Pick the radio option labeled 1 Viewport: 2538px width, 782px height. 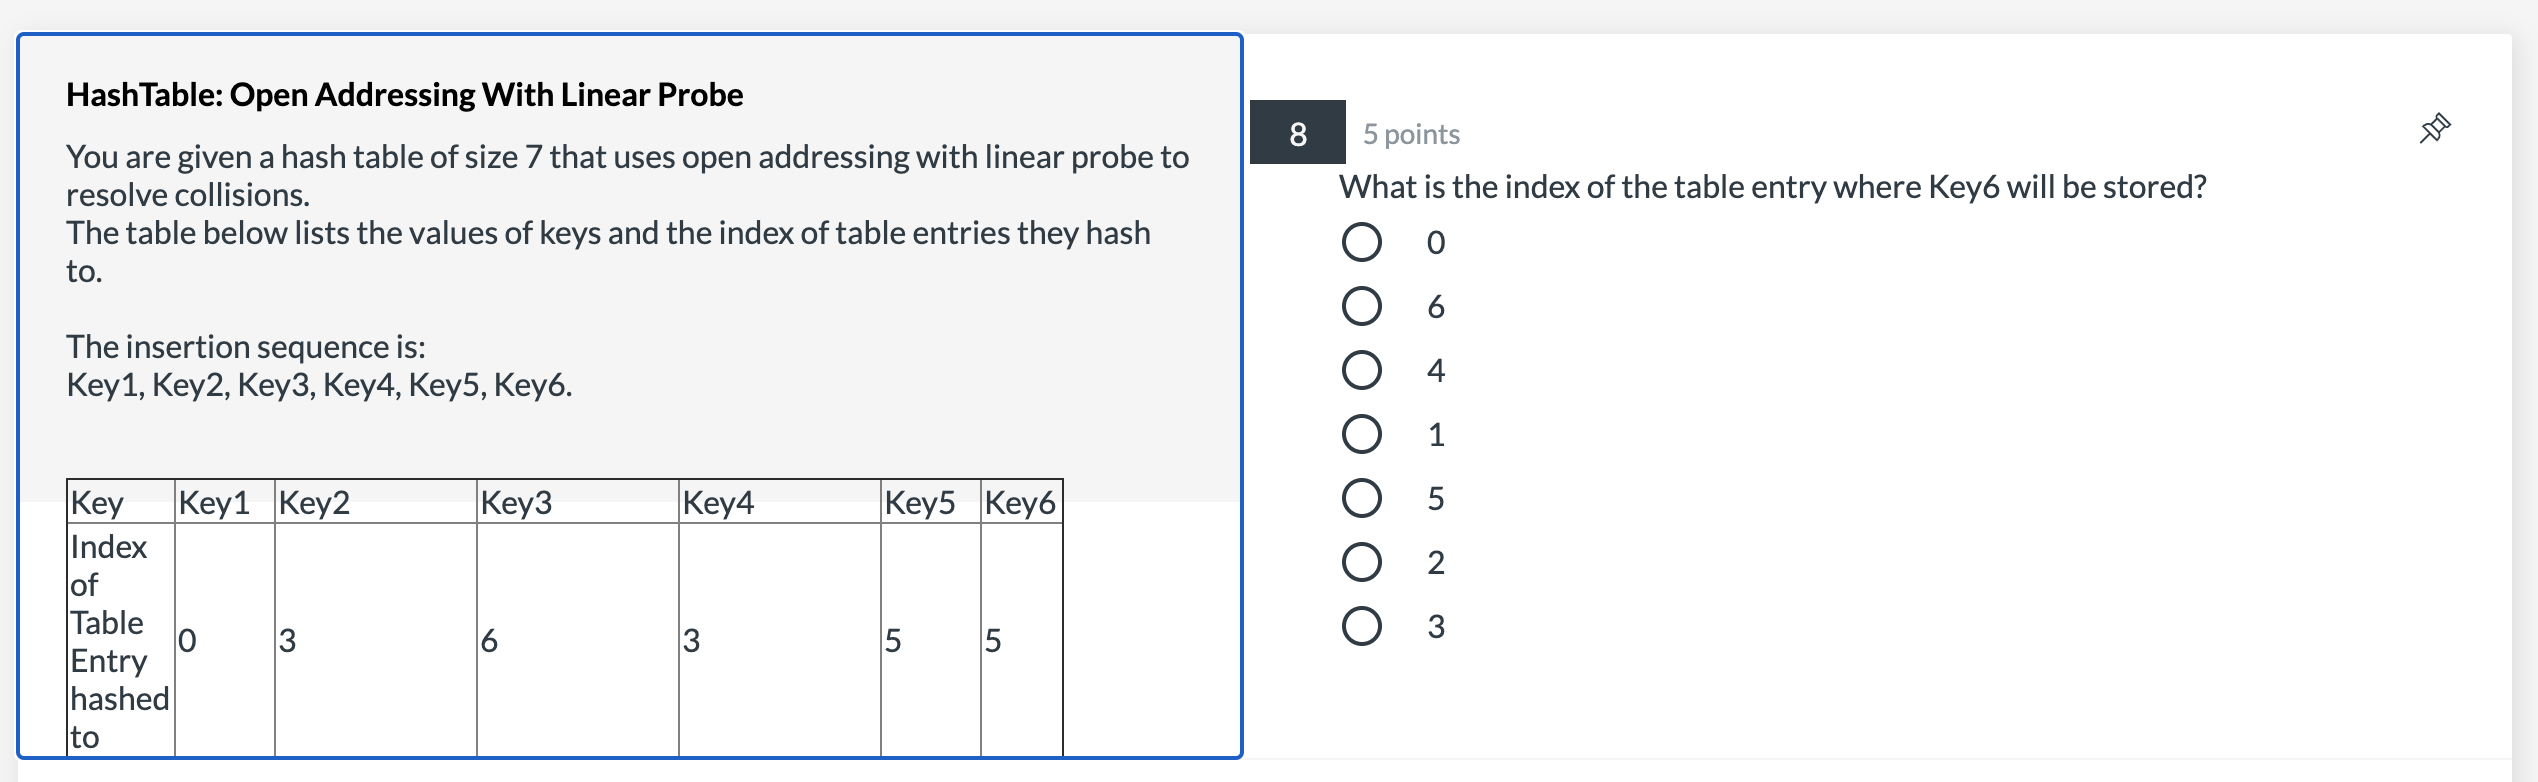click(x=1361, y=434)
